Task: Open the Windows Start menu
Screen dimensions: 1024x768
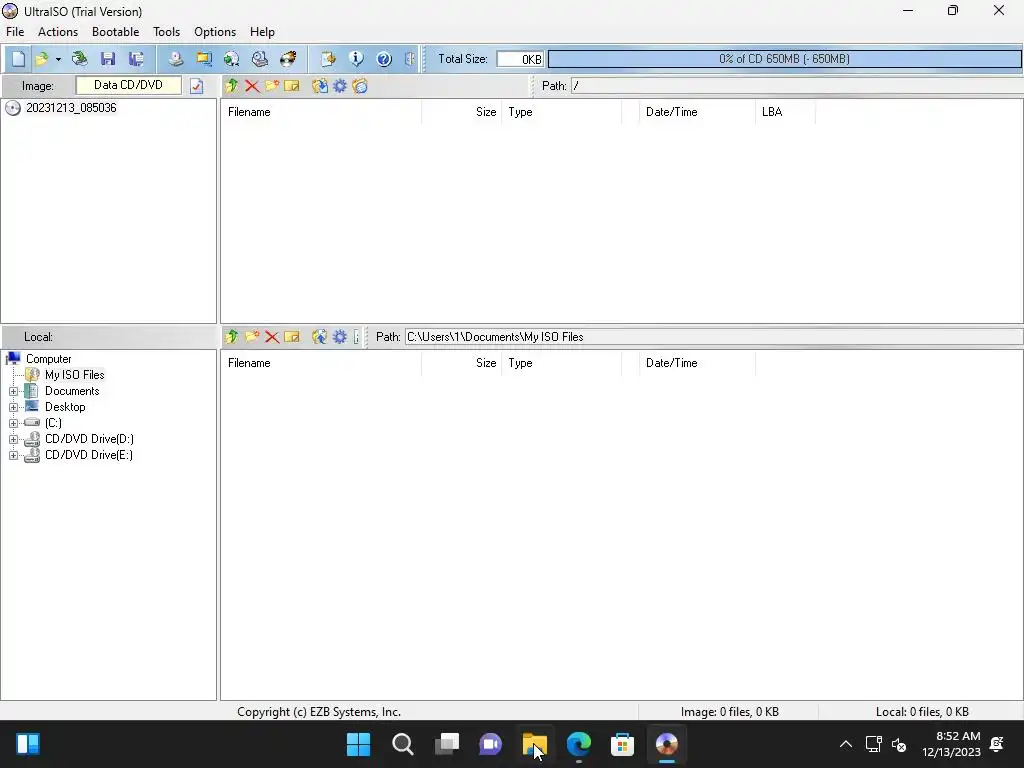Action: pos(359,744)
